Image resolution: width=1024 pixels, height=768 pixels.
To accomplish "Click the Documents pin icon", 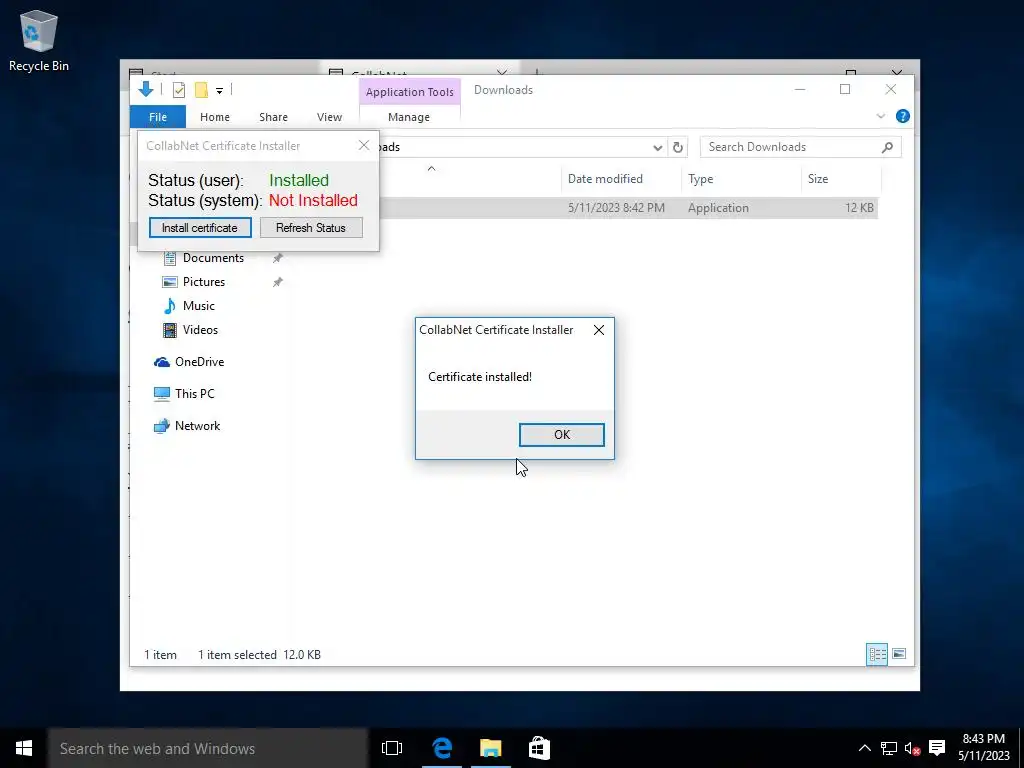I will pyautogui.click(x=278, y=258).
